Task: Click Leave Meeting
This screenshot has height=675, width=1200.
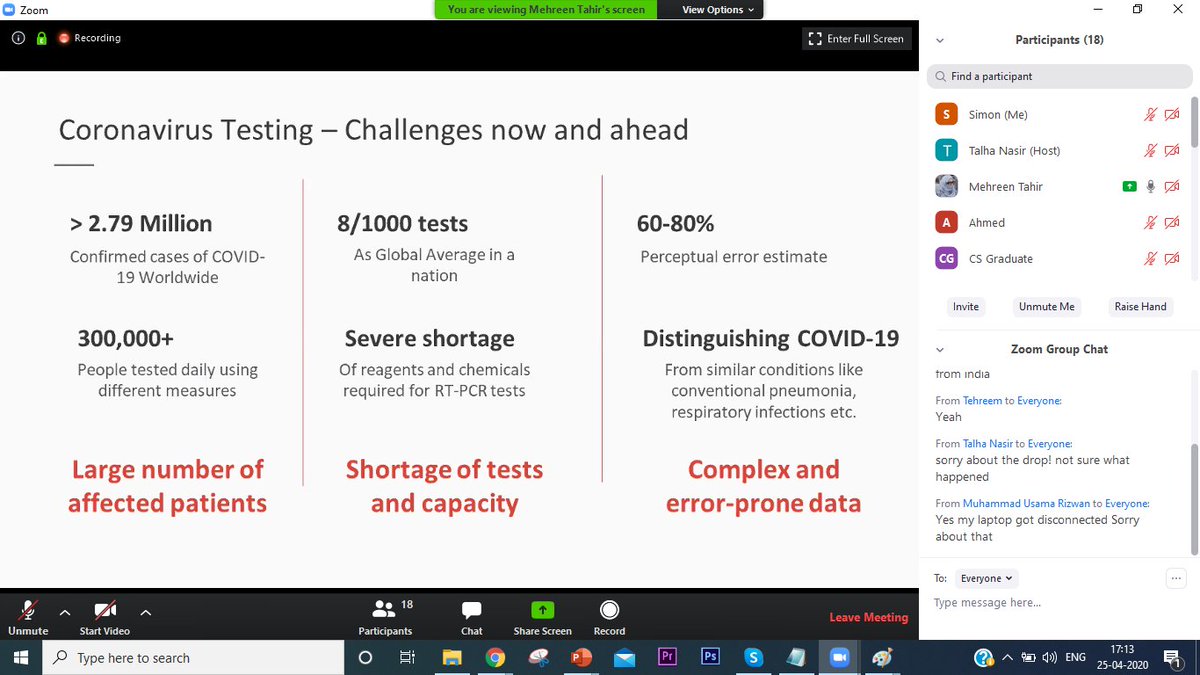Action: pos(868,617)
